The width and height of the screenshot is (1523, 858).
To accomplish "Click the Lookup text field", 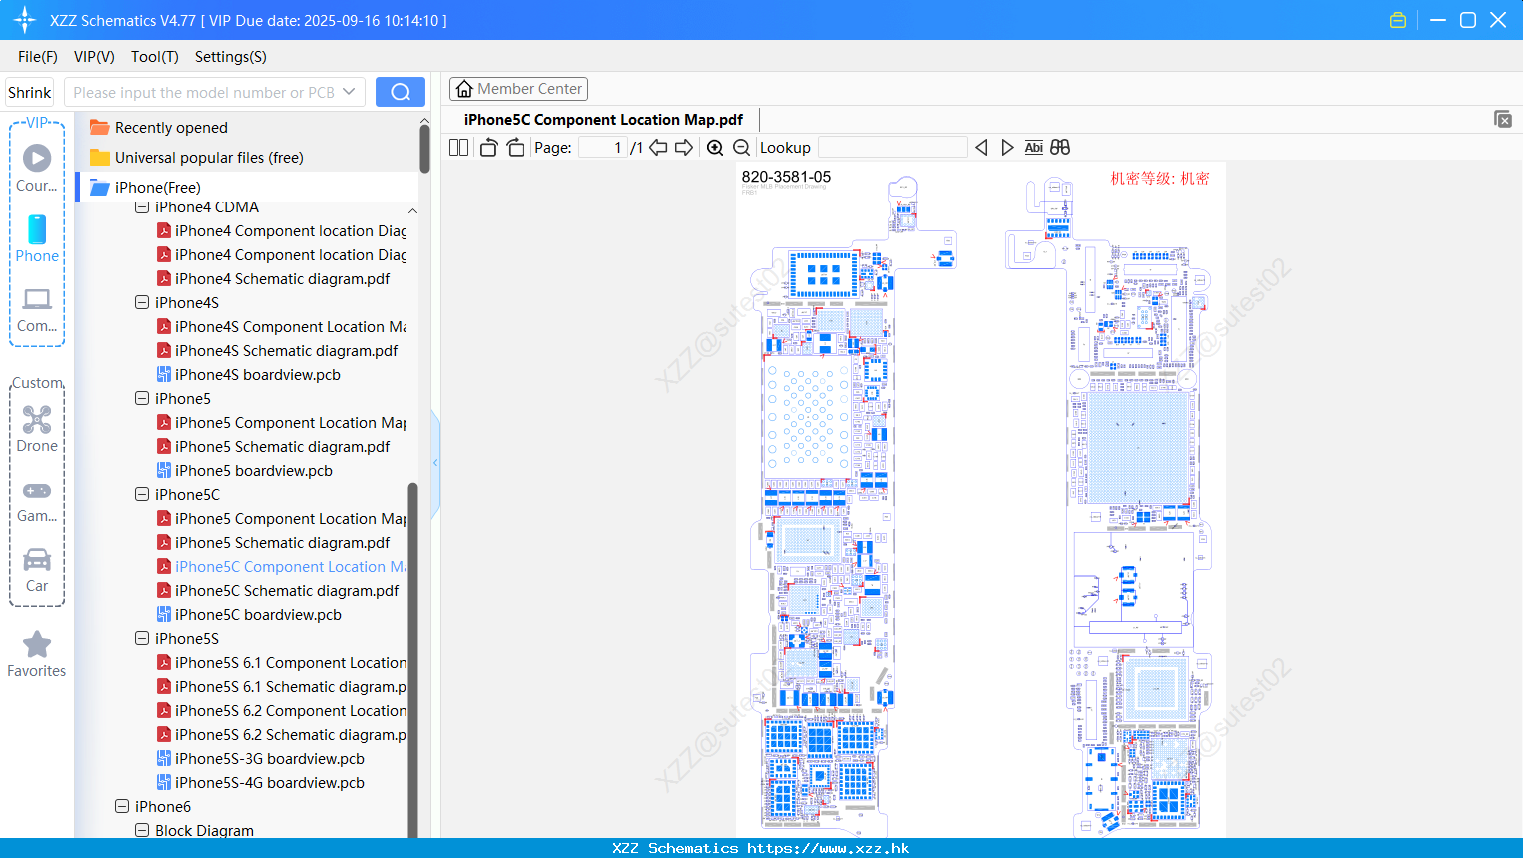I will pos(892,147).
